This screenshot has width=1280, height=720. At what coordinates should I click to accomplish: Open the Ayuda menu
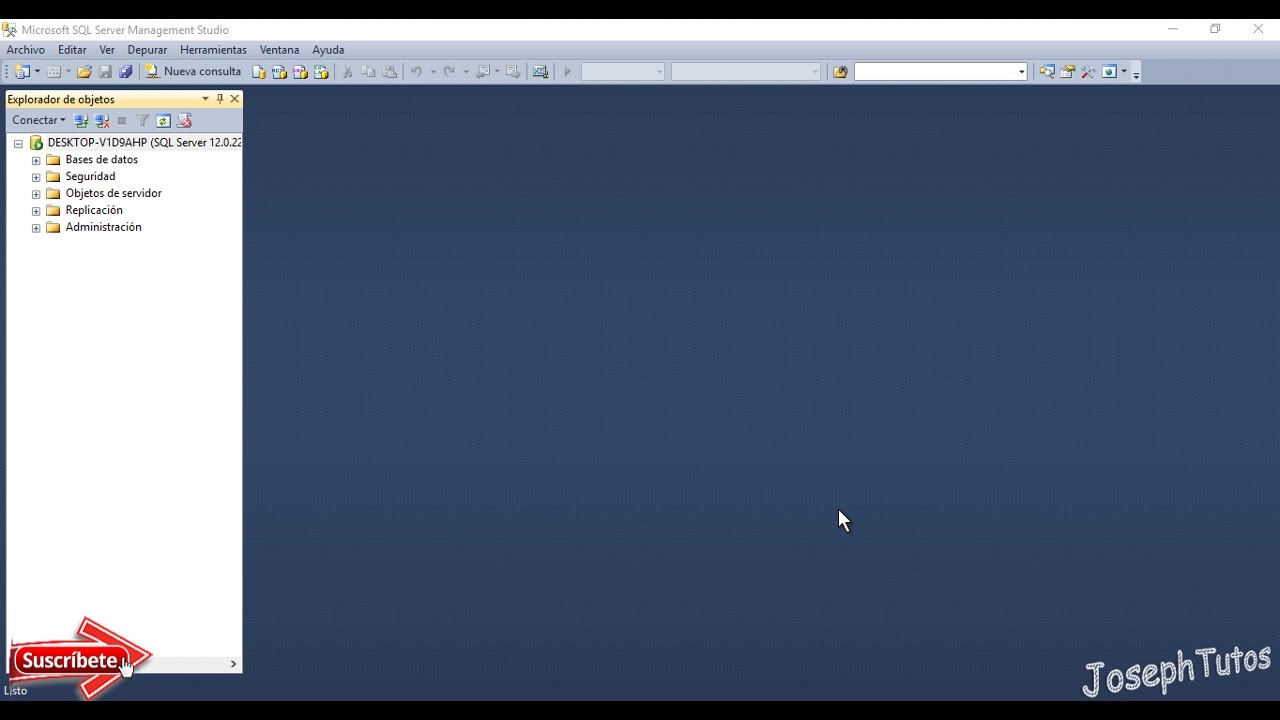[328, 50]
